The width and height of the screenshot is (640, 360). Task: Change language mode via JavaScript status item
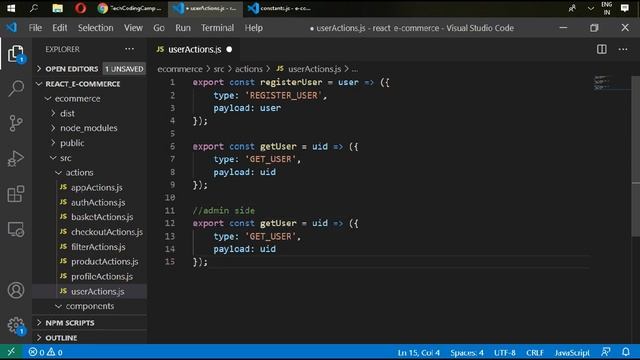571,352
